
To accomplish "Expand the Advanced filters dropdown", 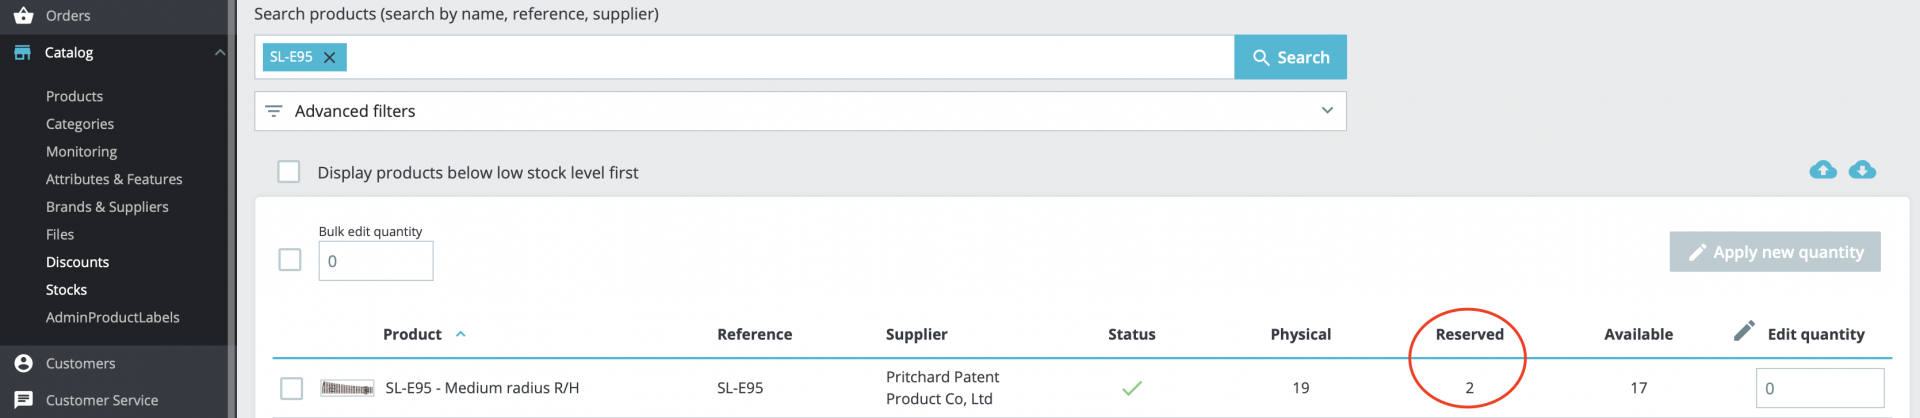I will (1327, 111).
